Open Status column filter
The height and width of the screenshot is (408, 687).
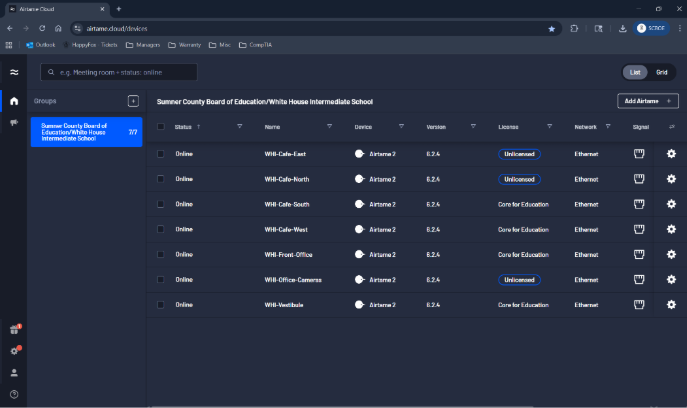[240, 127]
